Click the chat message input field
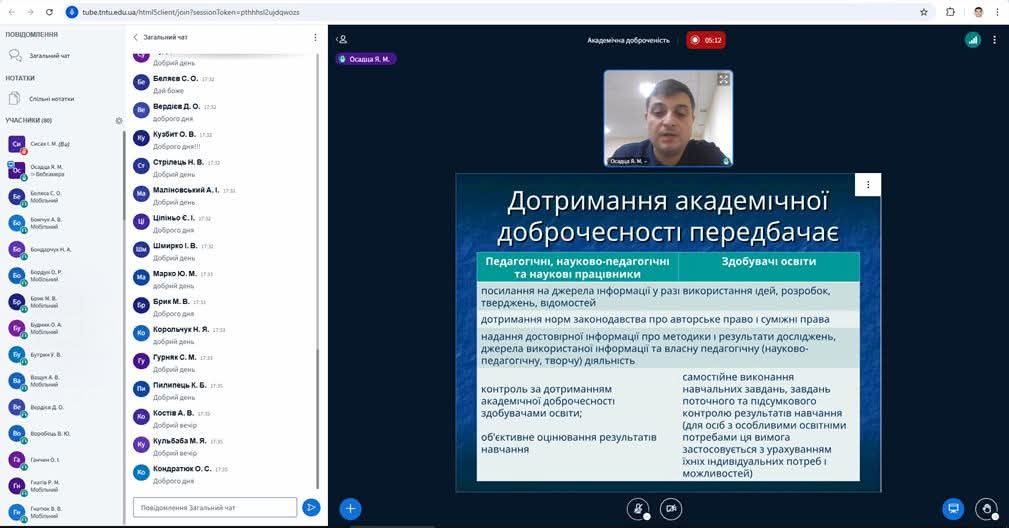The width and height of the screenshot is (1009, 528). 214,507
